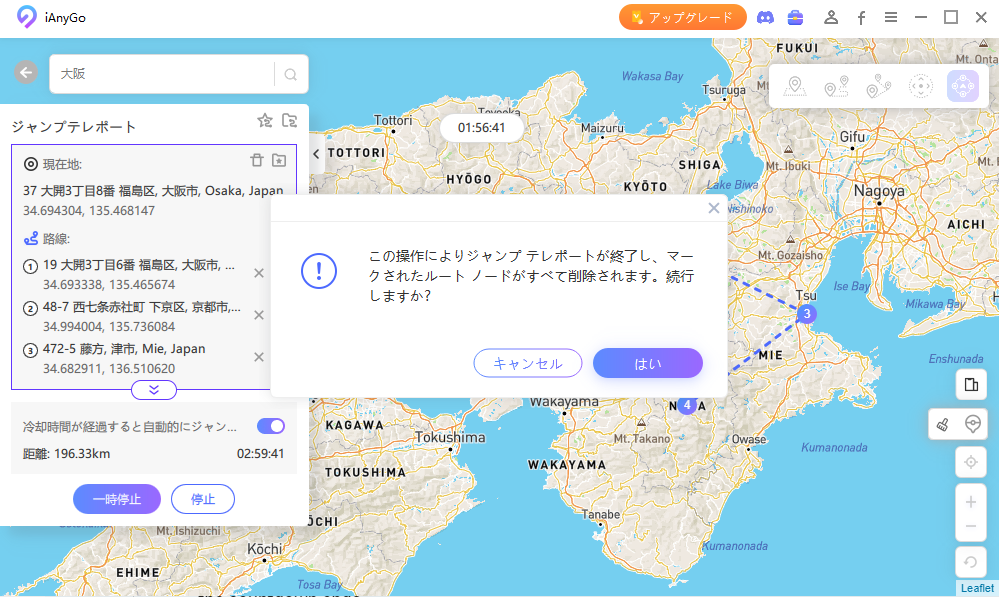Close the confirmation dialog with X
The width and height of the screenshot is (999, 597).
pyautogui.click(x=713, y=208)
